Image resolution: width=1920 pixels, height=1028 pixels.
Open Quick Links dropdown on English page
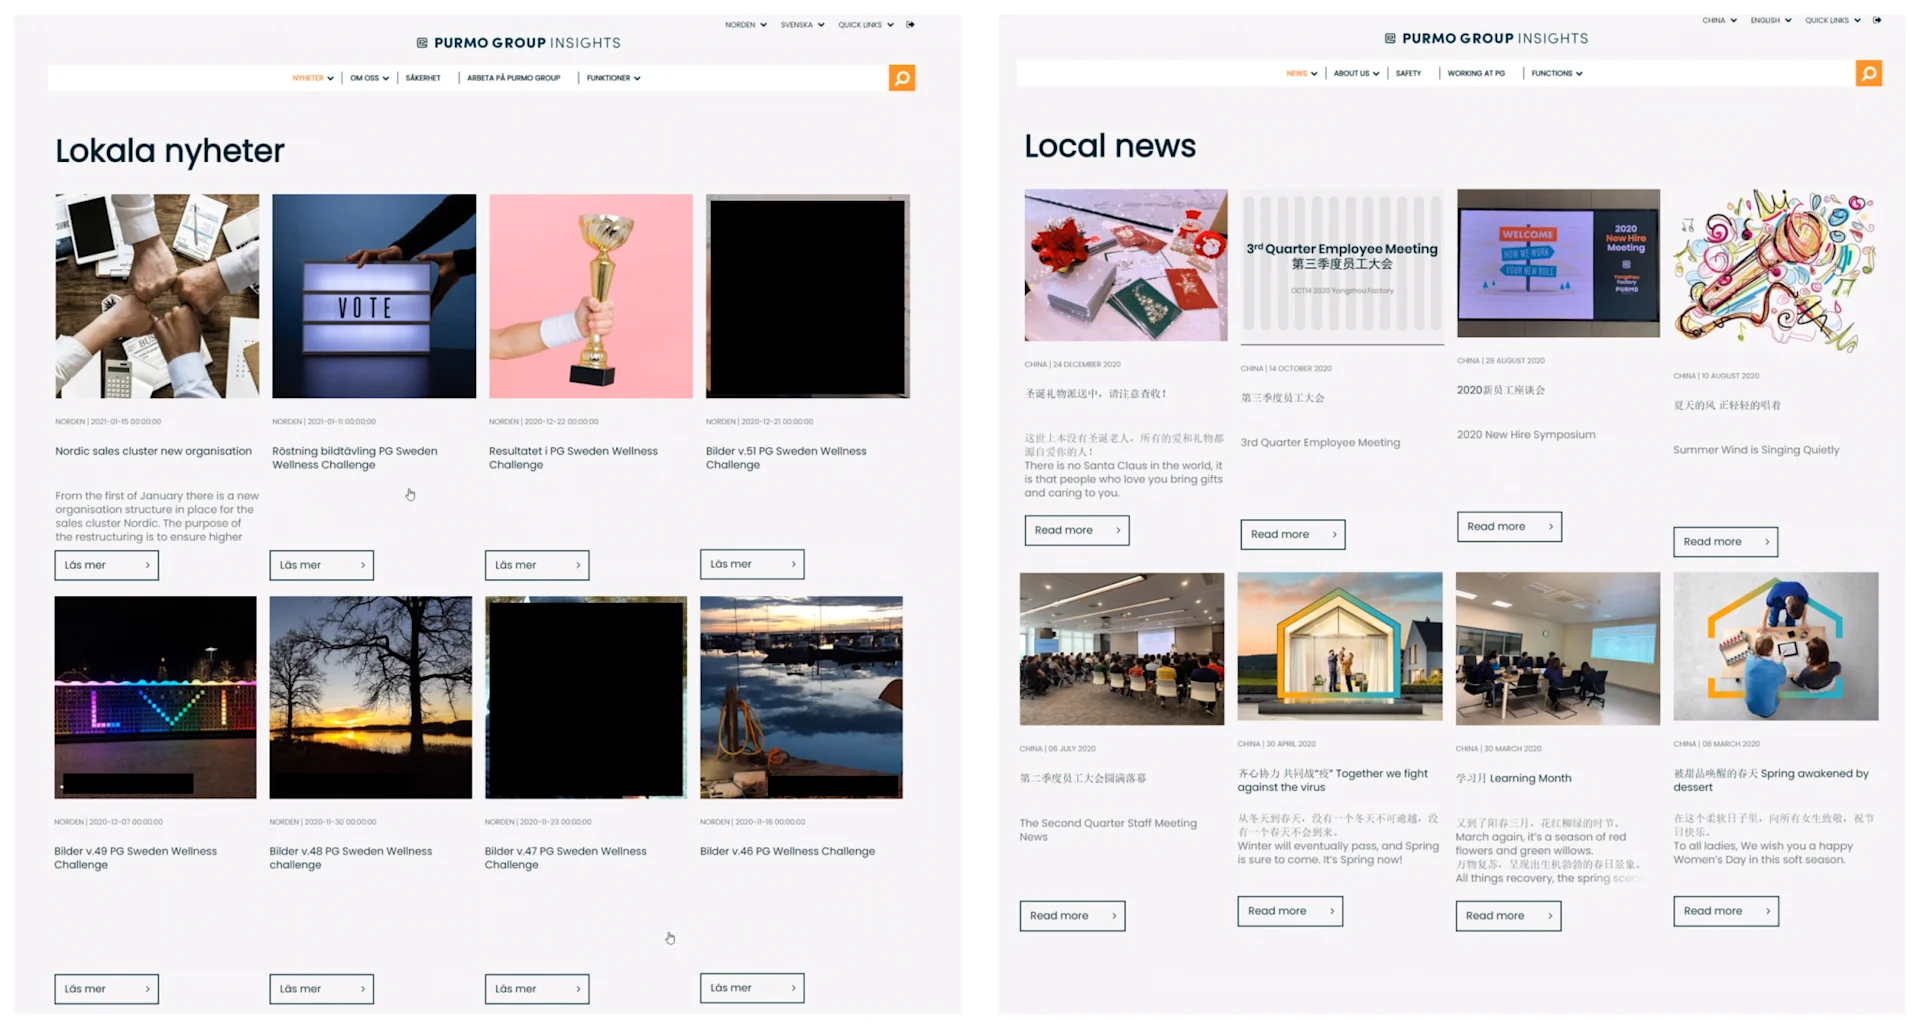[x=1833, y=20]
